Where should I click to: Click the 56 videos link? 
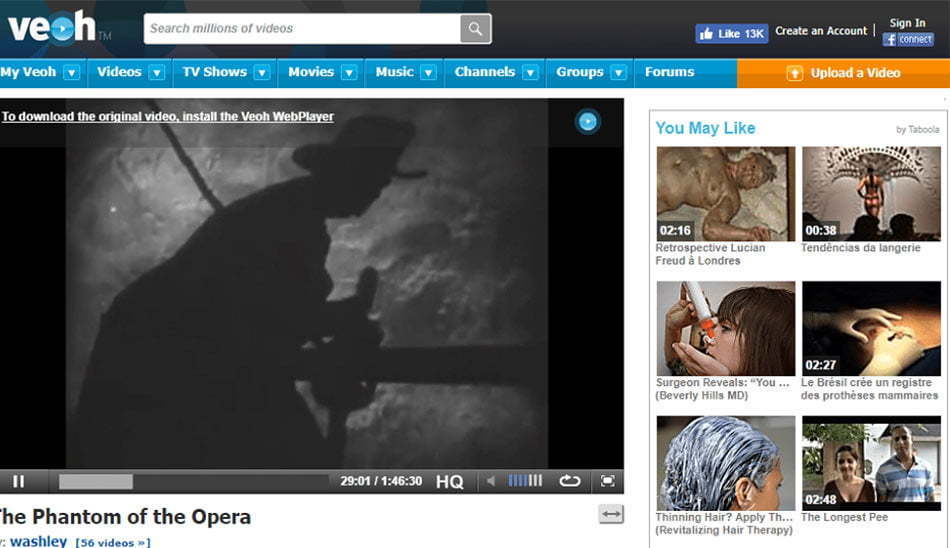tap(113, 543)
